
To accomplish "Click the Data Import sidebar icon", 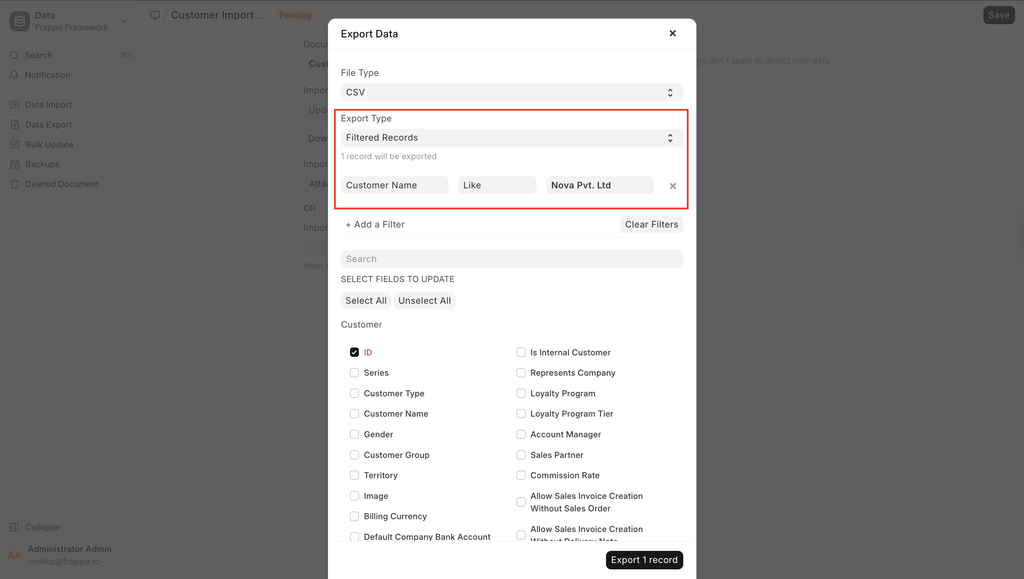I will click(15, 105).
